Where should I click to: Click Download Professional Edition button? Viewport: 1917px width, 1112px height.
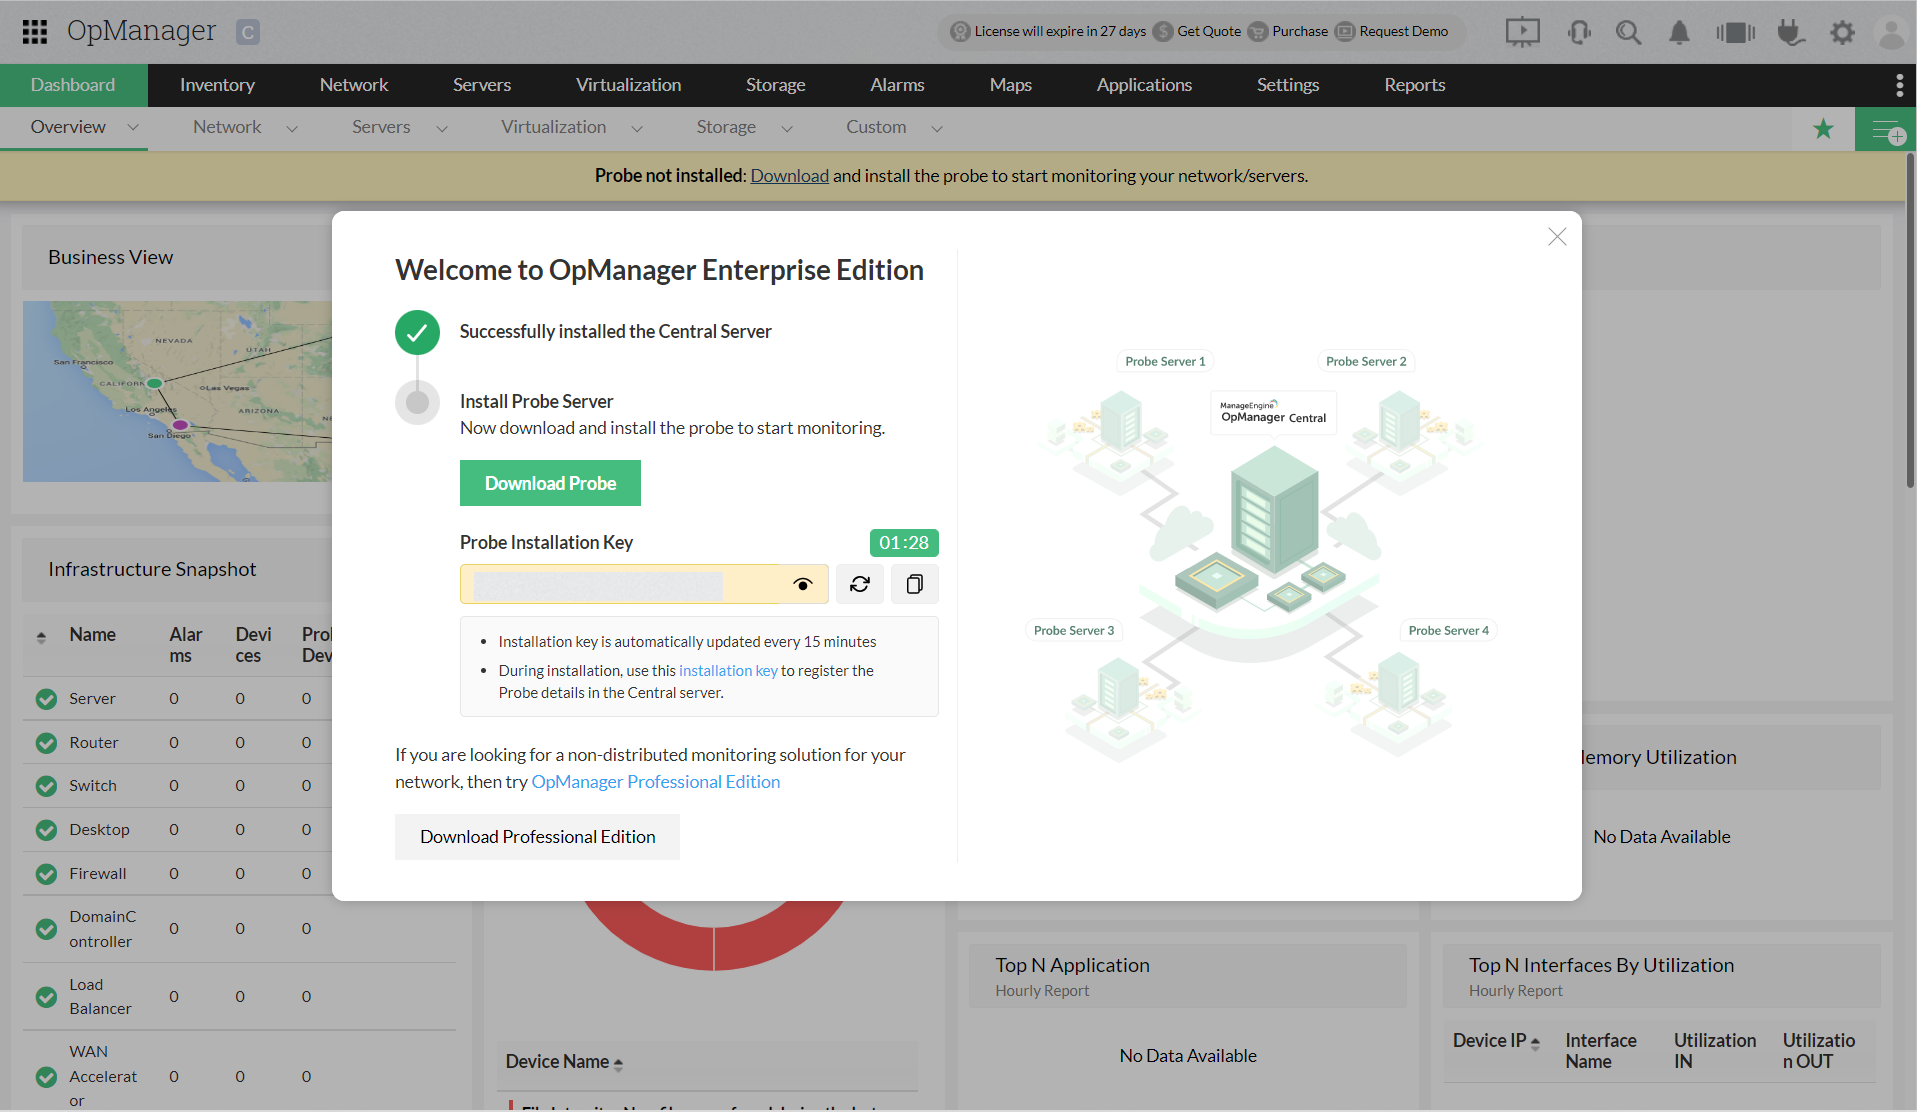click(537, 837)
